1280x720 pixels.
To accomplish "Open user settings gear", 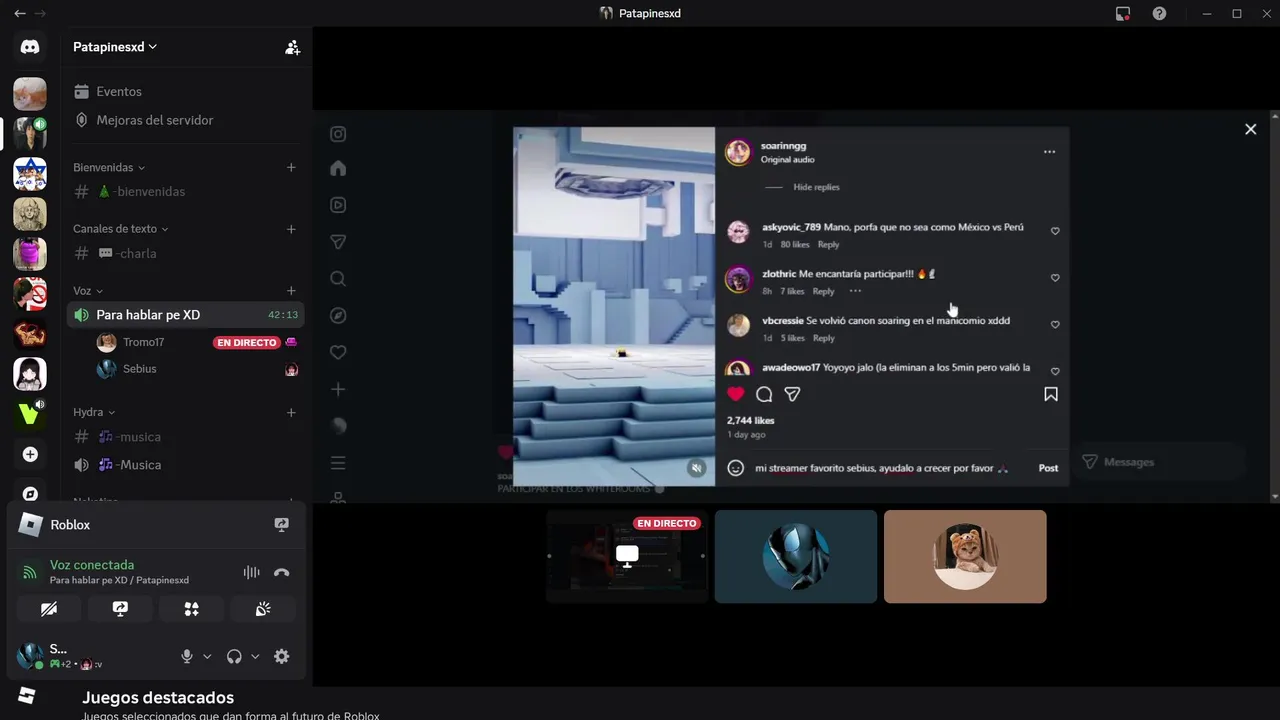I will coord(282,656).
